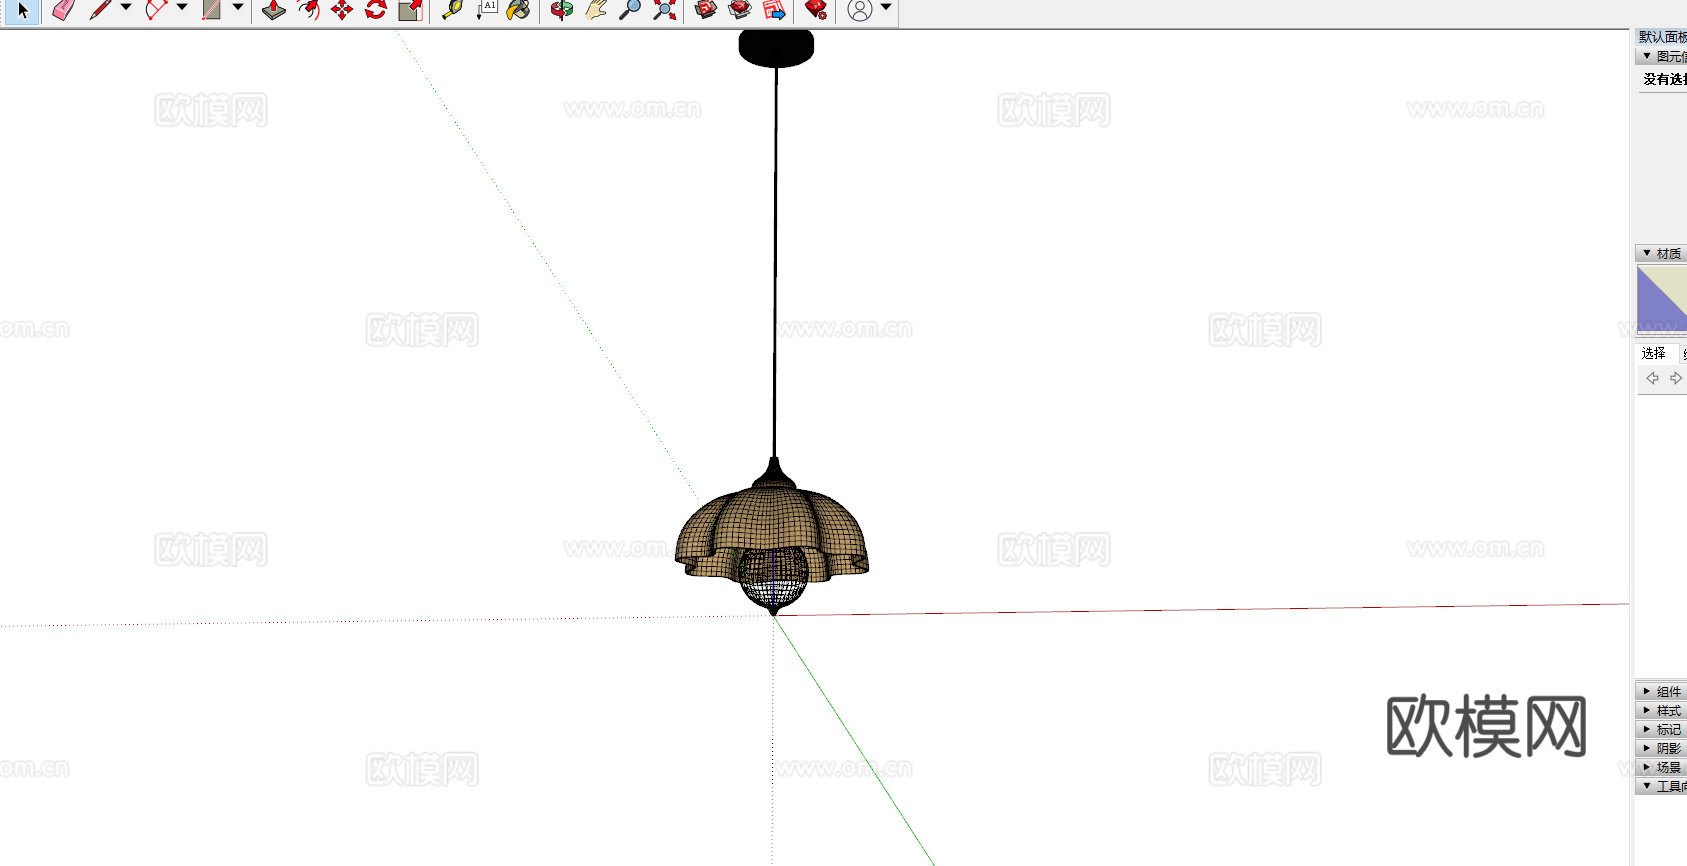
Task: Activate the Line pencil tool
Action: pyautogui.click(x=100, y=10)
